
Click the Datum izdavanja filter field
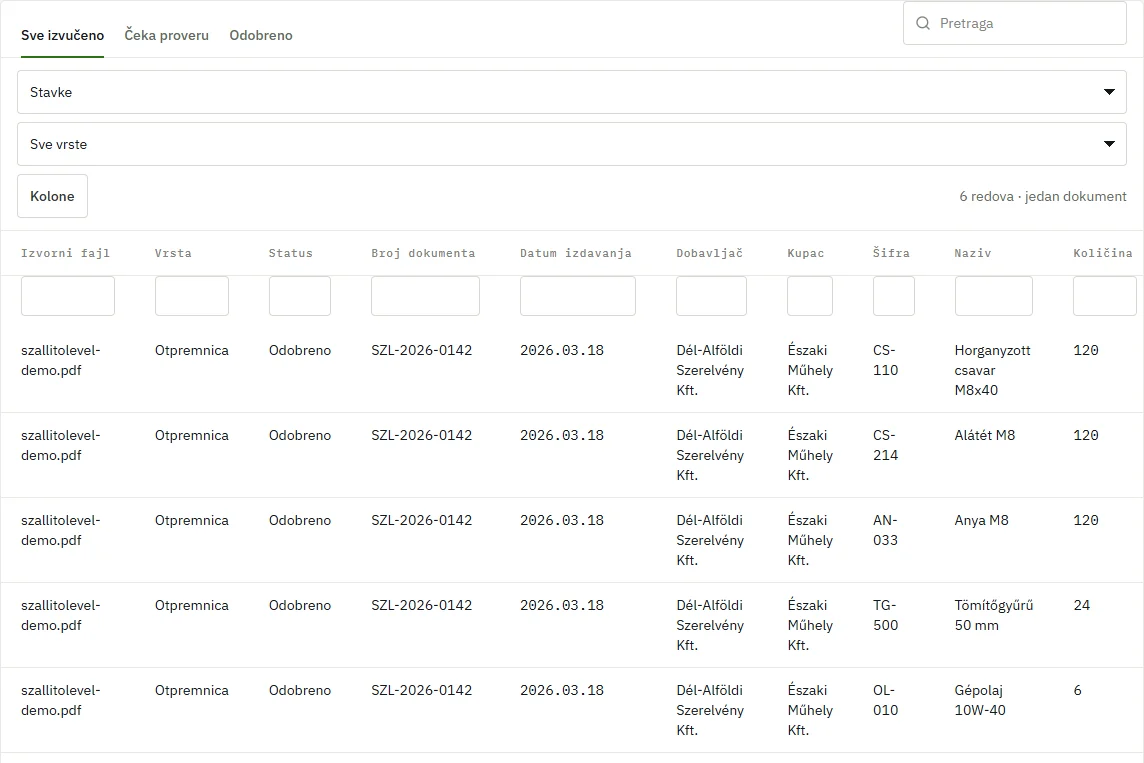(578, 296)
